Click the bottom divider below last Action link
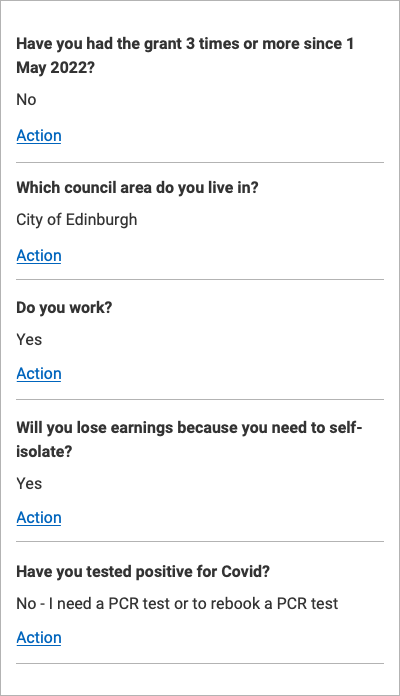Viewport: 400px width, 696px height. pos(200,664)
